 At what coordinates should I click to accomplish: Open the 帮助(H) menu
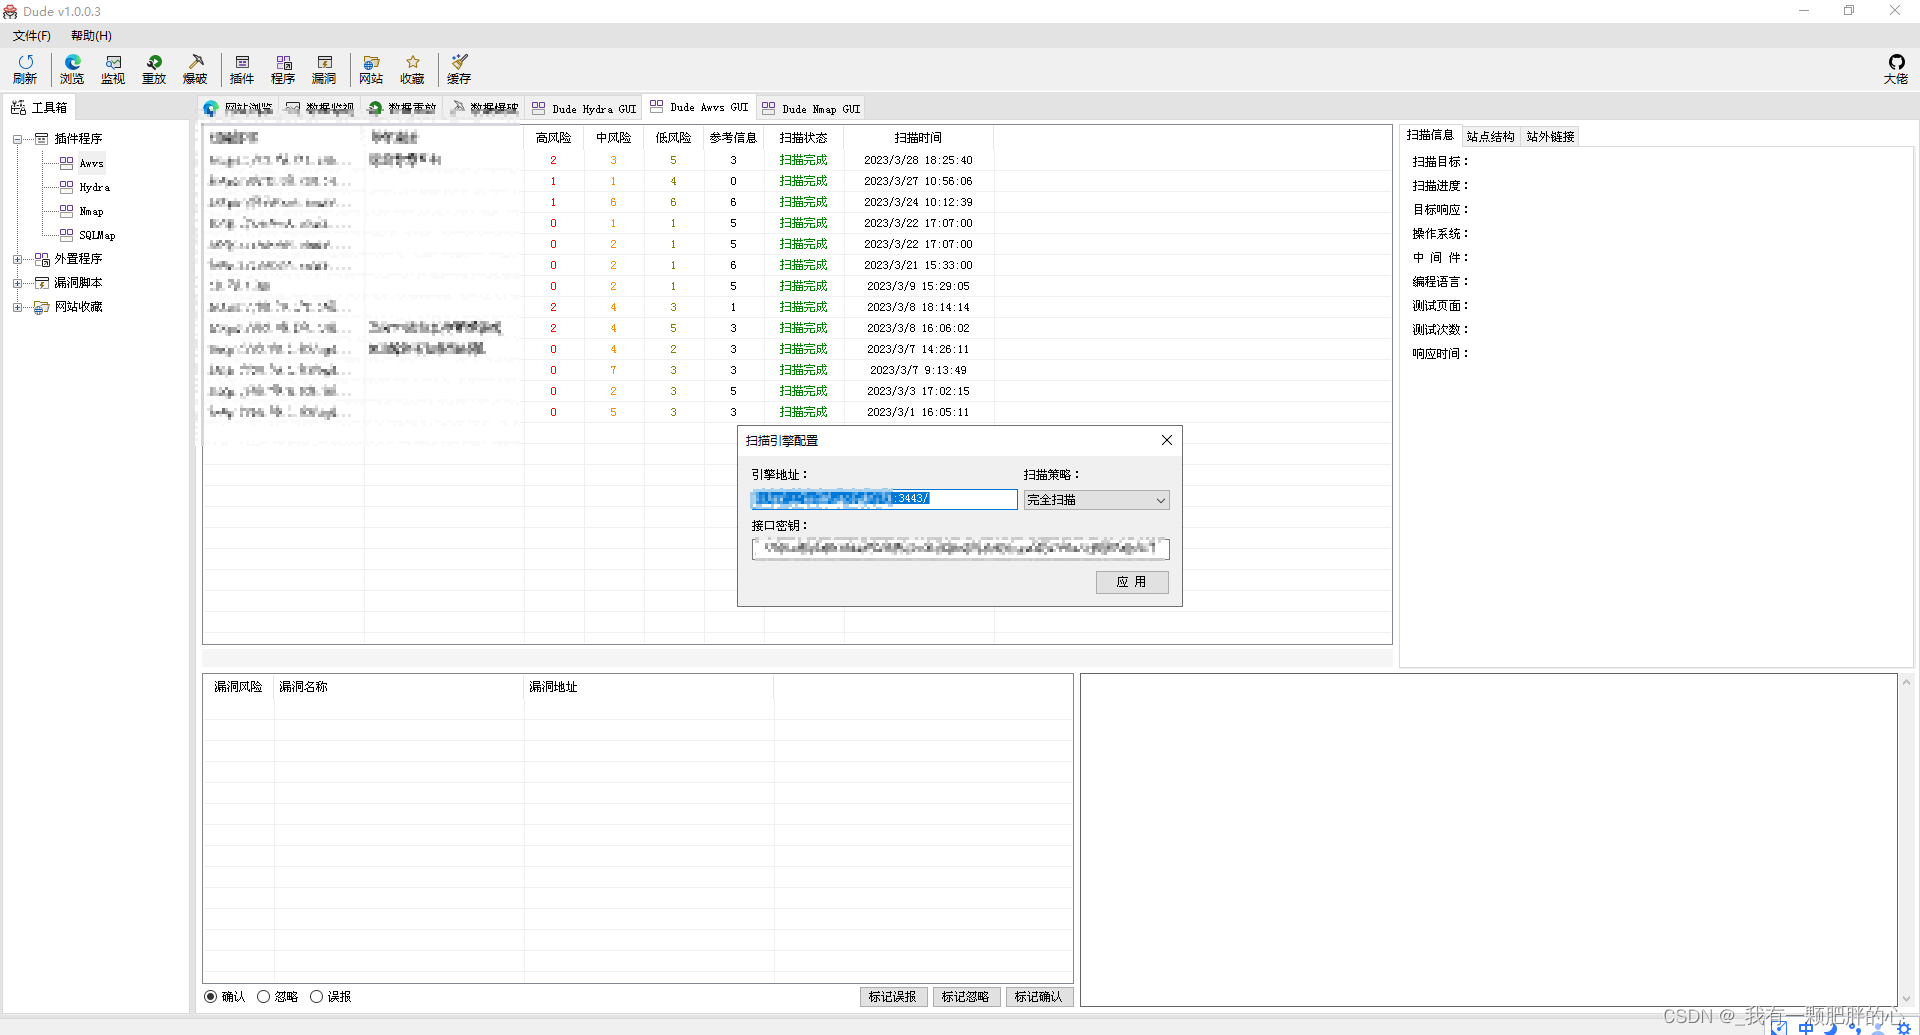click(x=91, y=36)
